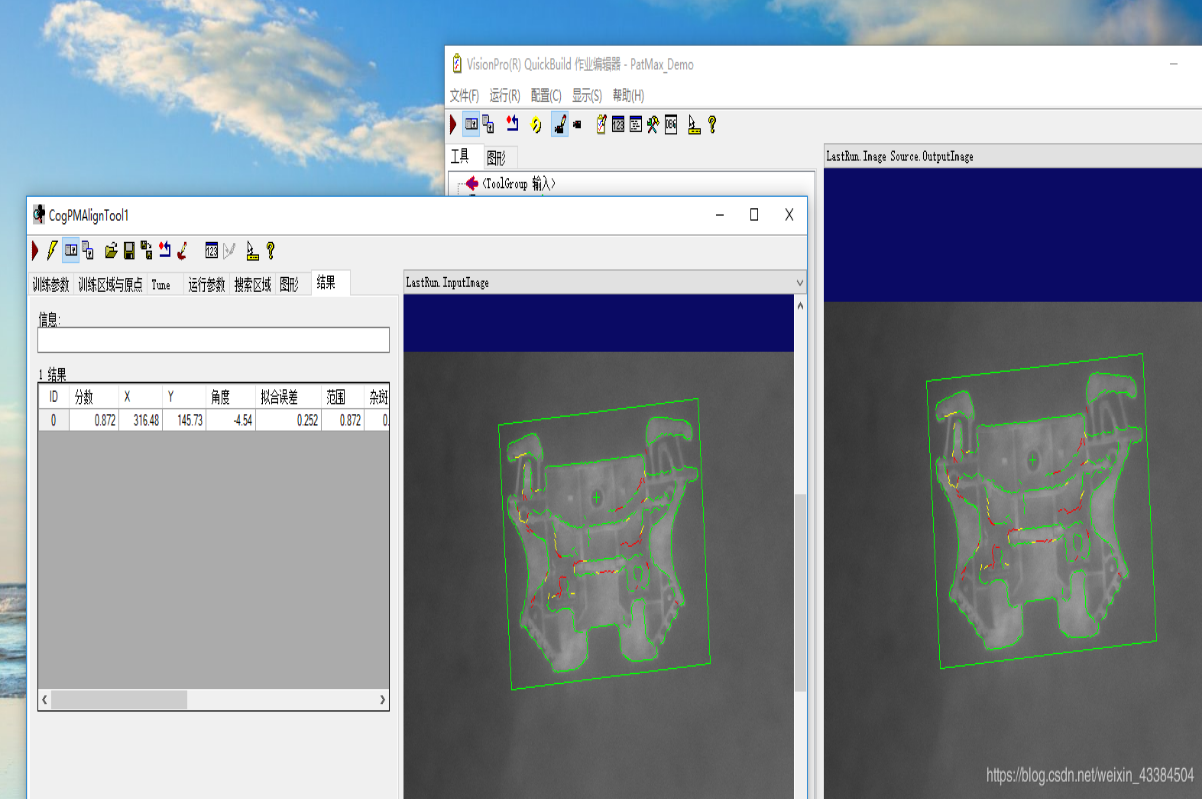Click the Y value 145.73 cell
The width and height of the screenshot is (1204, 800).
click(x=184, y=420)
